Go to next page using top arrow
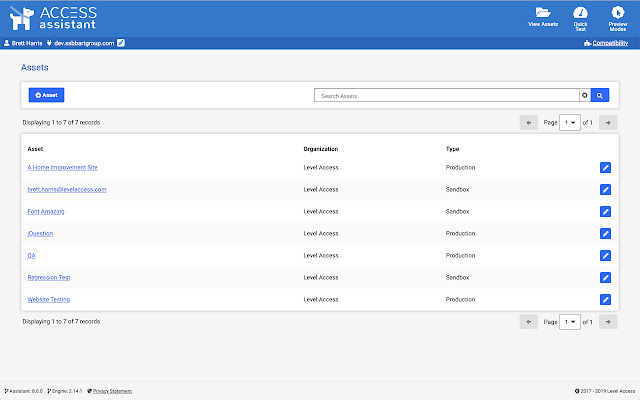Screen dimensions: 640x400 click(x=608, y=123)
